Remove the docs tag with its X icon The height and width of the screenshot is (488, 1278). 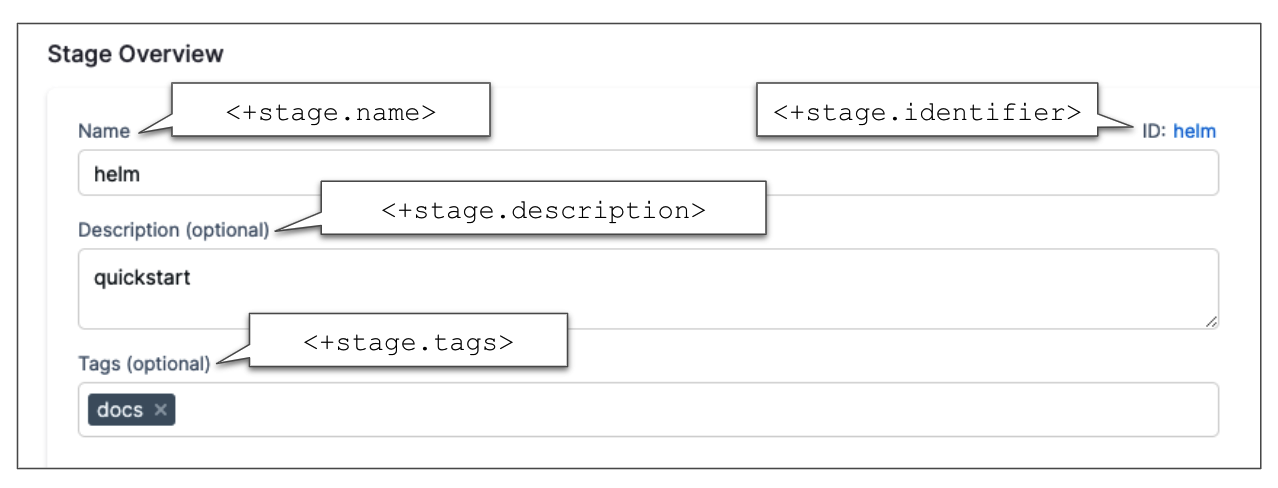coord(160,410)
